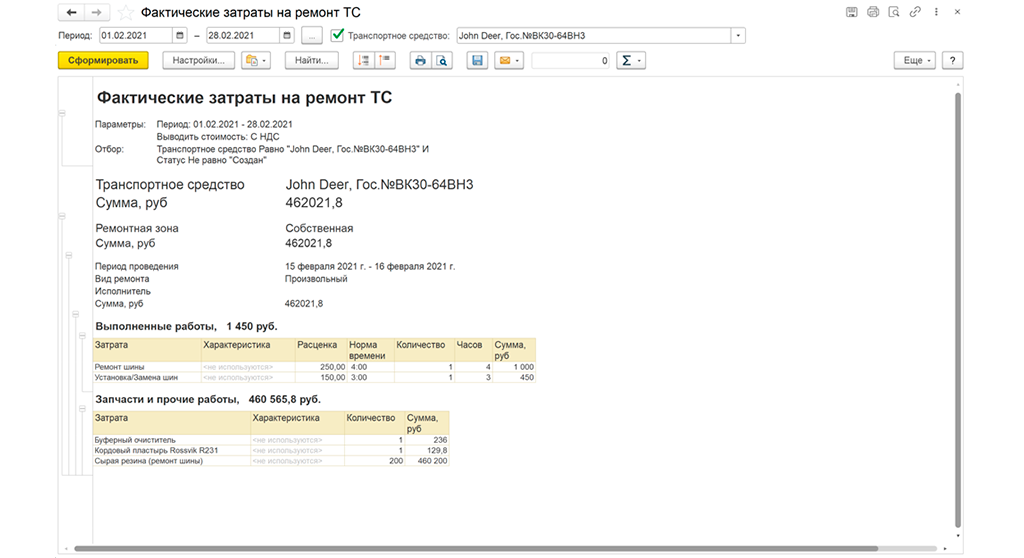
Task: Close the report form with the X
Action: 957,12
